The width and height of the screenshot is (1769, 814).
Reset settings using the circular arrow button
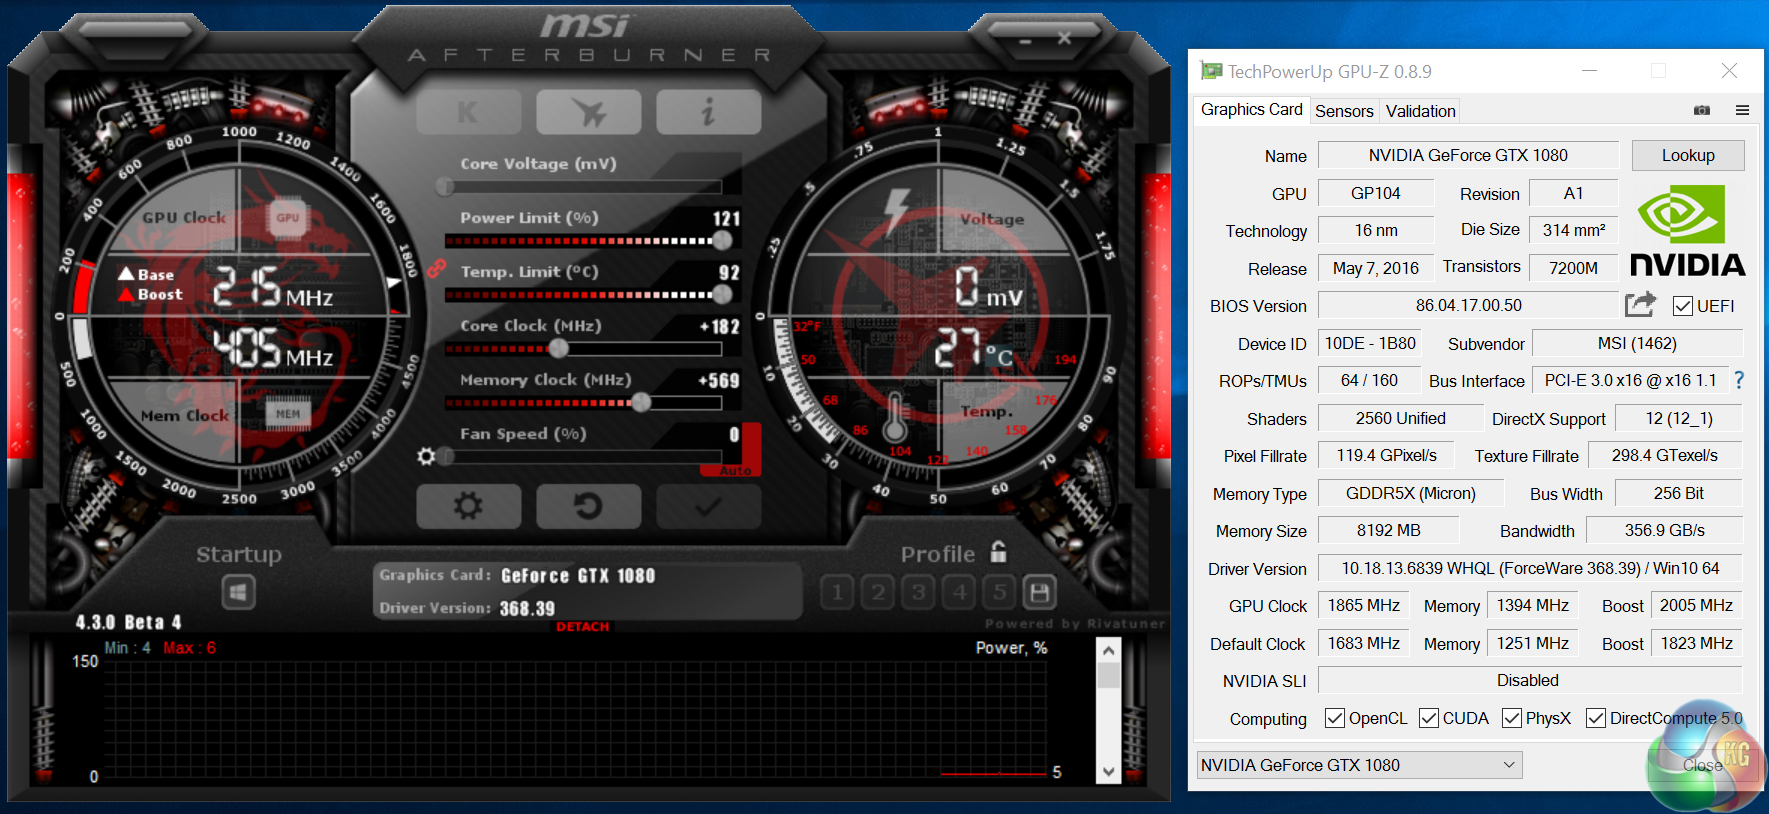coord(588,506)
